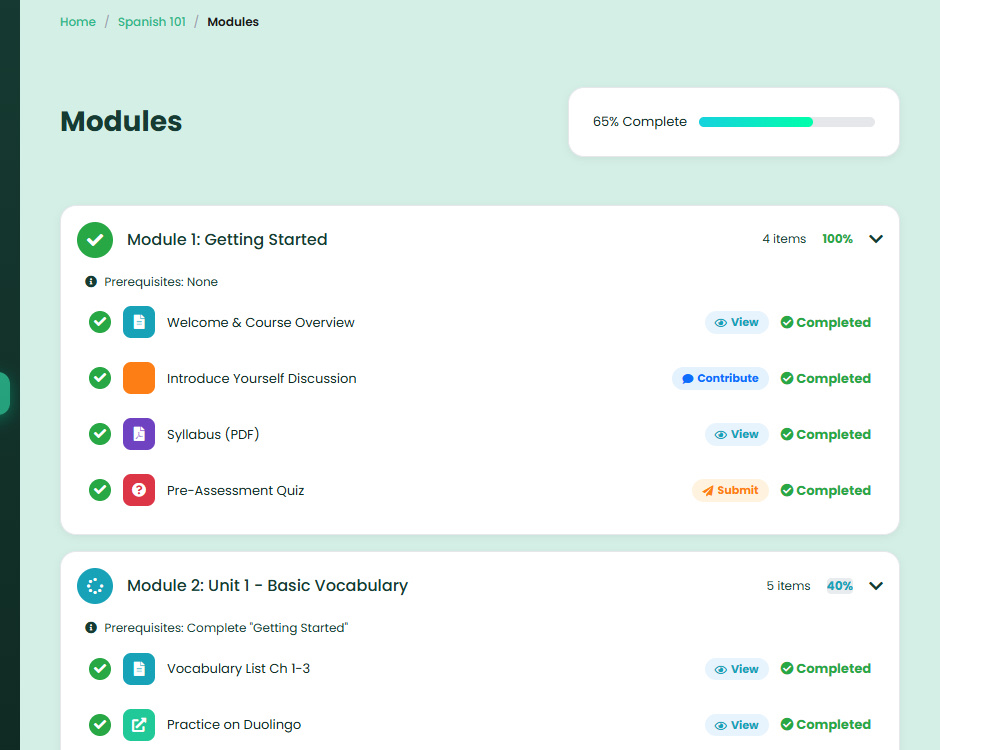Collapse Module 1: Getting Started using its chevron
This screenshot has height=750, width=1000.
coord(876,239)
